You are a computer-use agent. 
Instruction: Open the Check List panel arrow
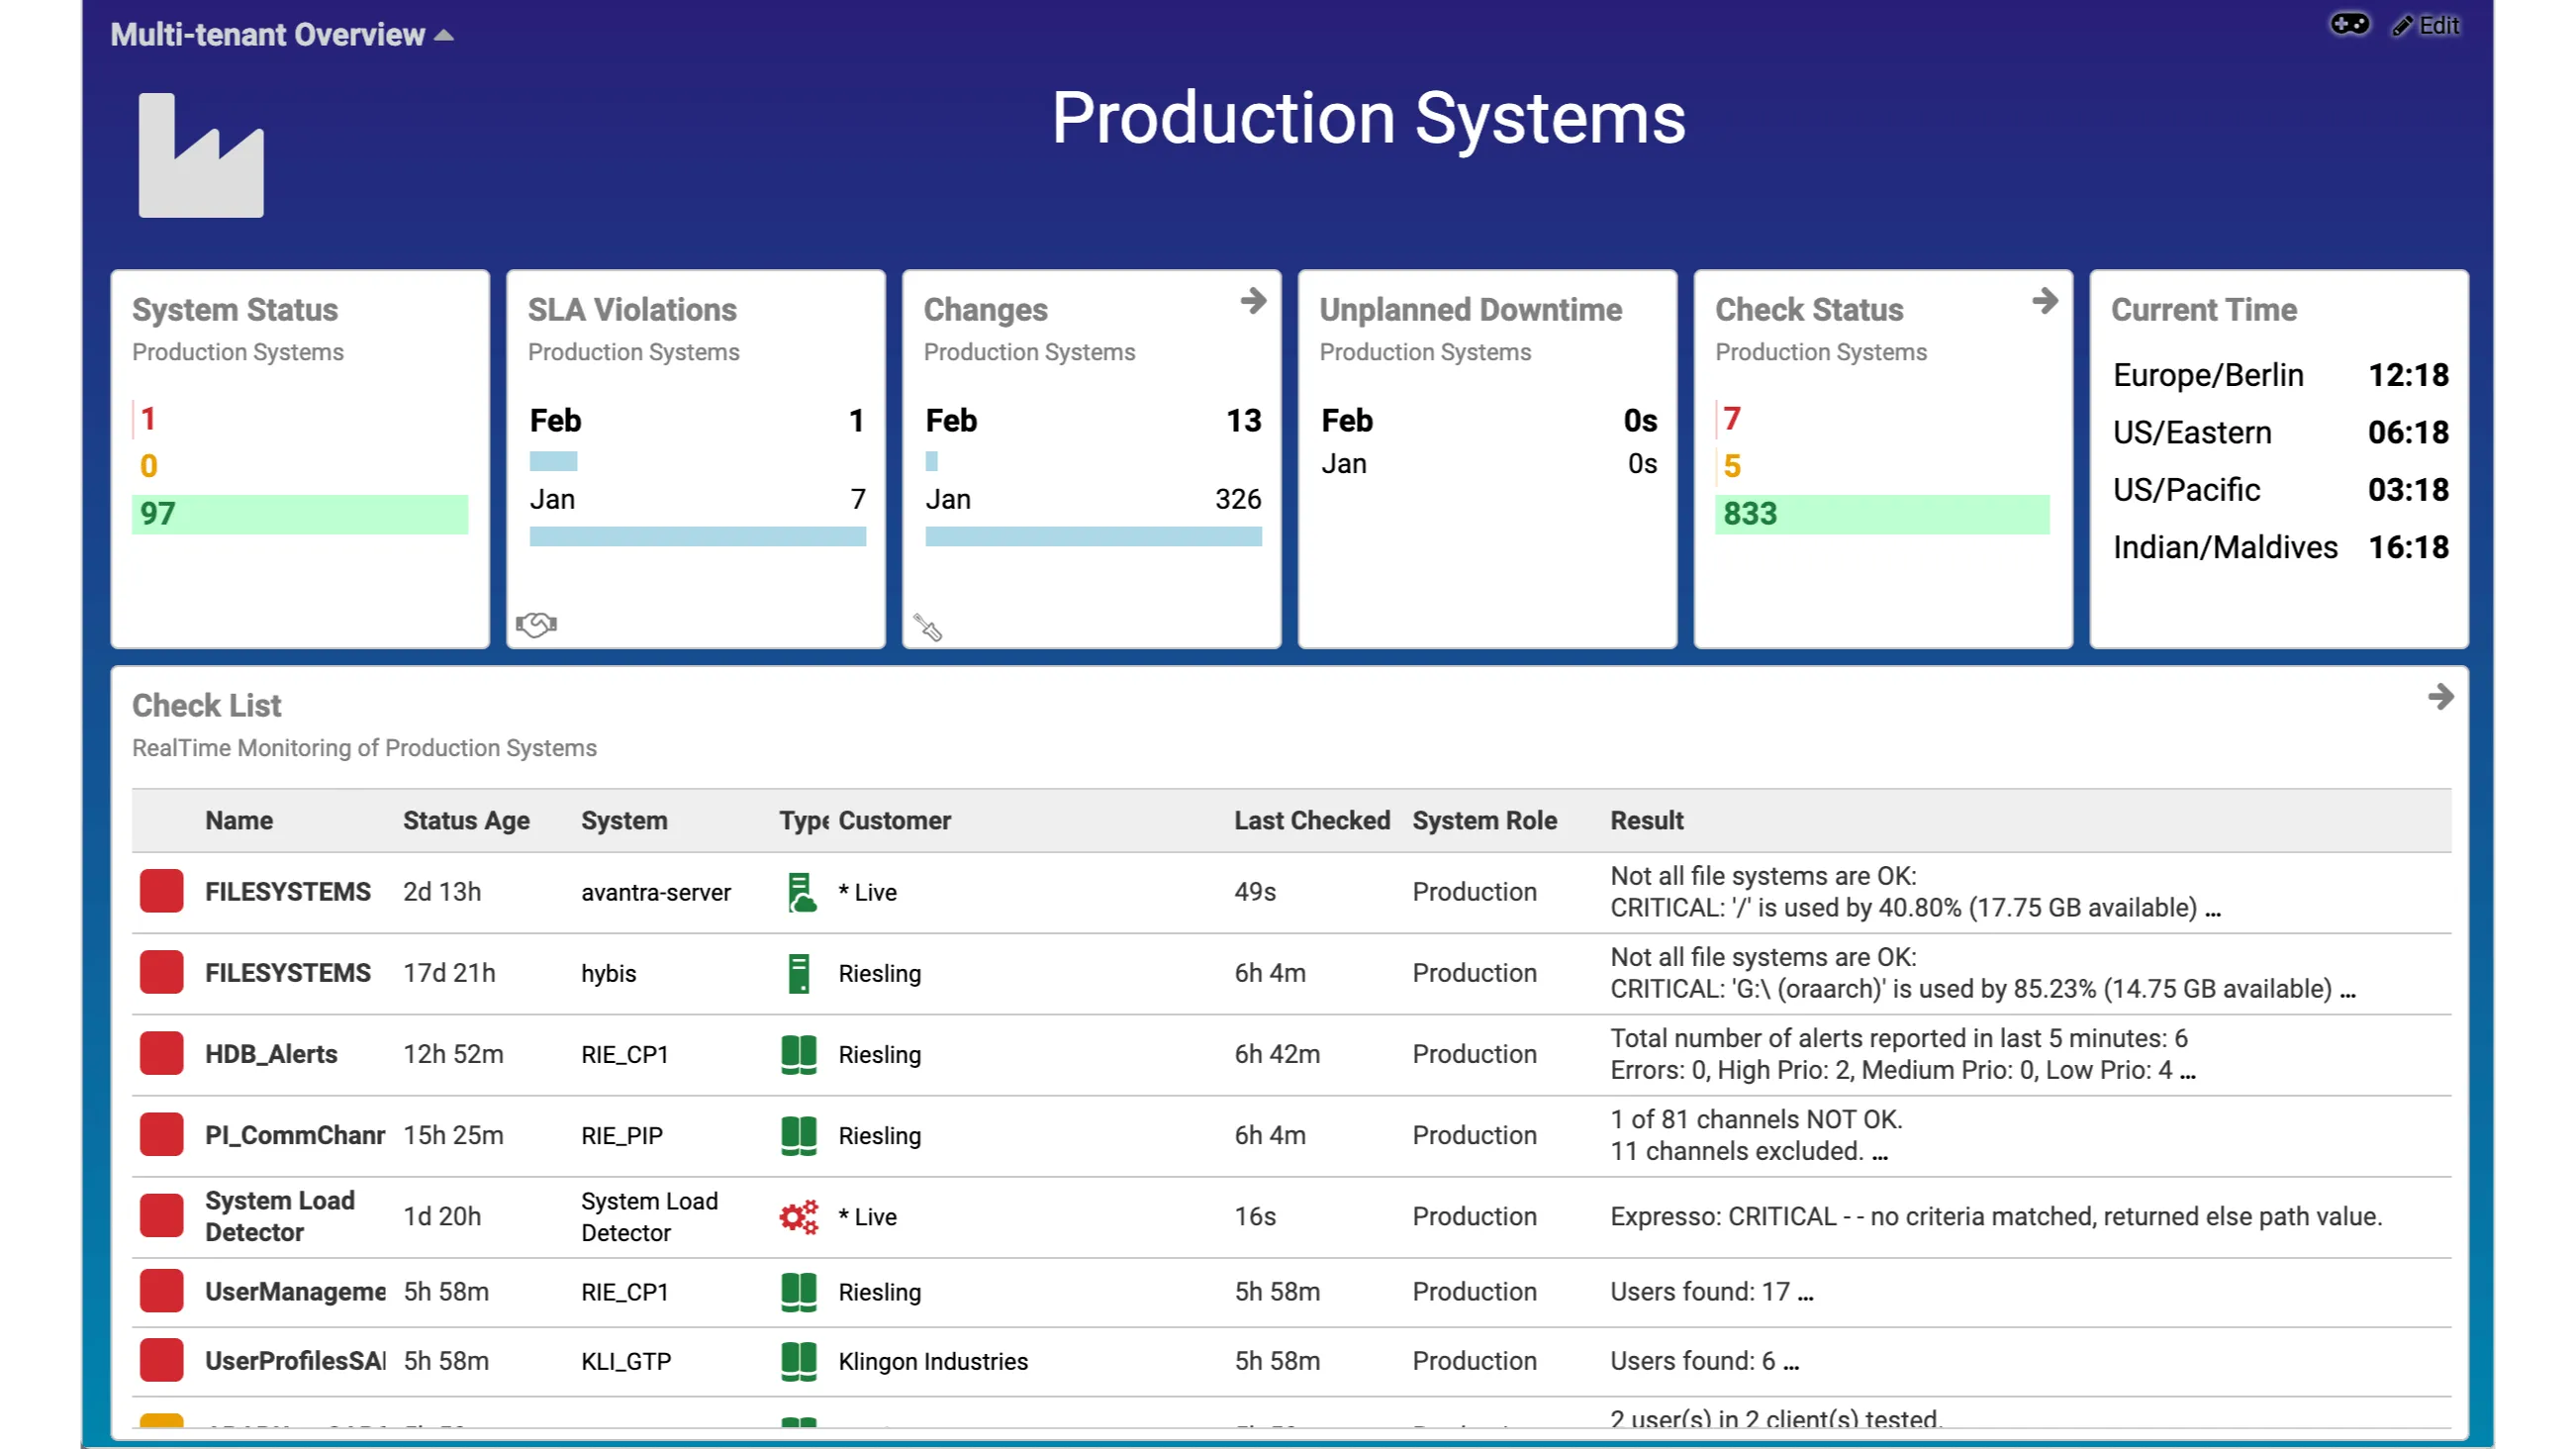[2440, 696]
